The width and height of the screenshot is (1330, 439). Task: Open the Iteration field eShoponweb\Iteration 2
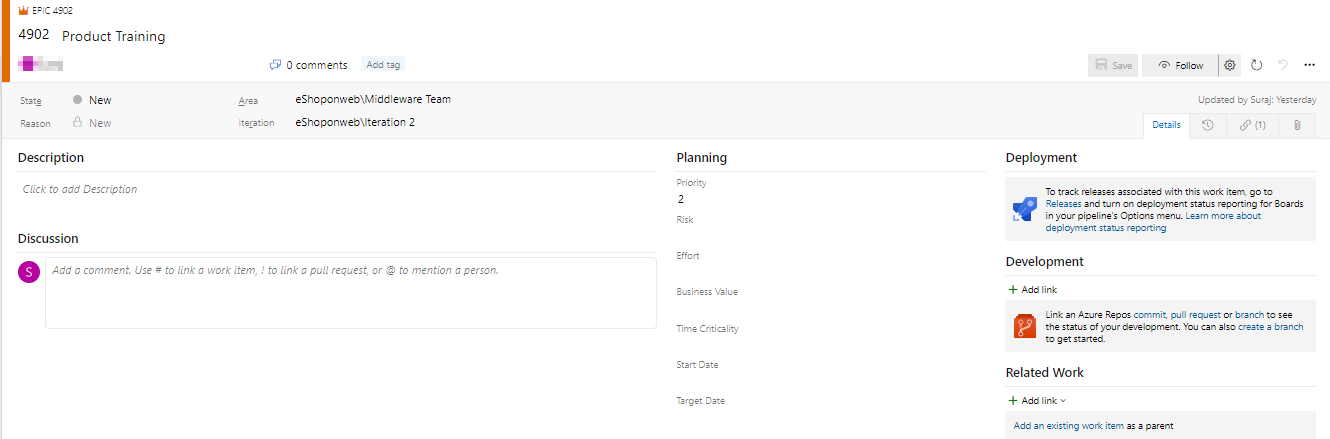click(355, 123)
